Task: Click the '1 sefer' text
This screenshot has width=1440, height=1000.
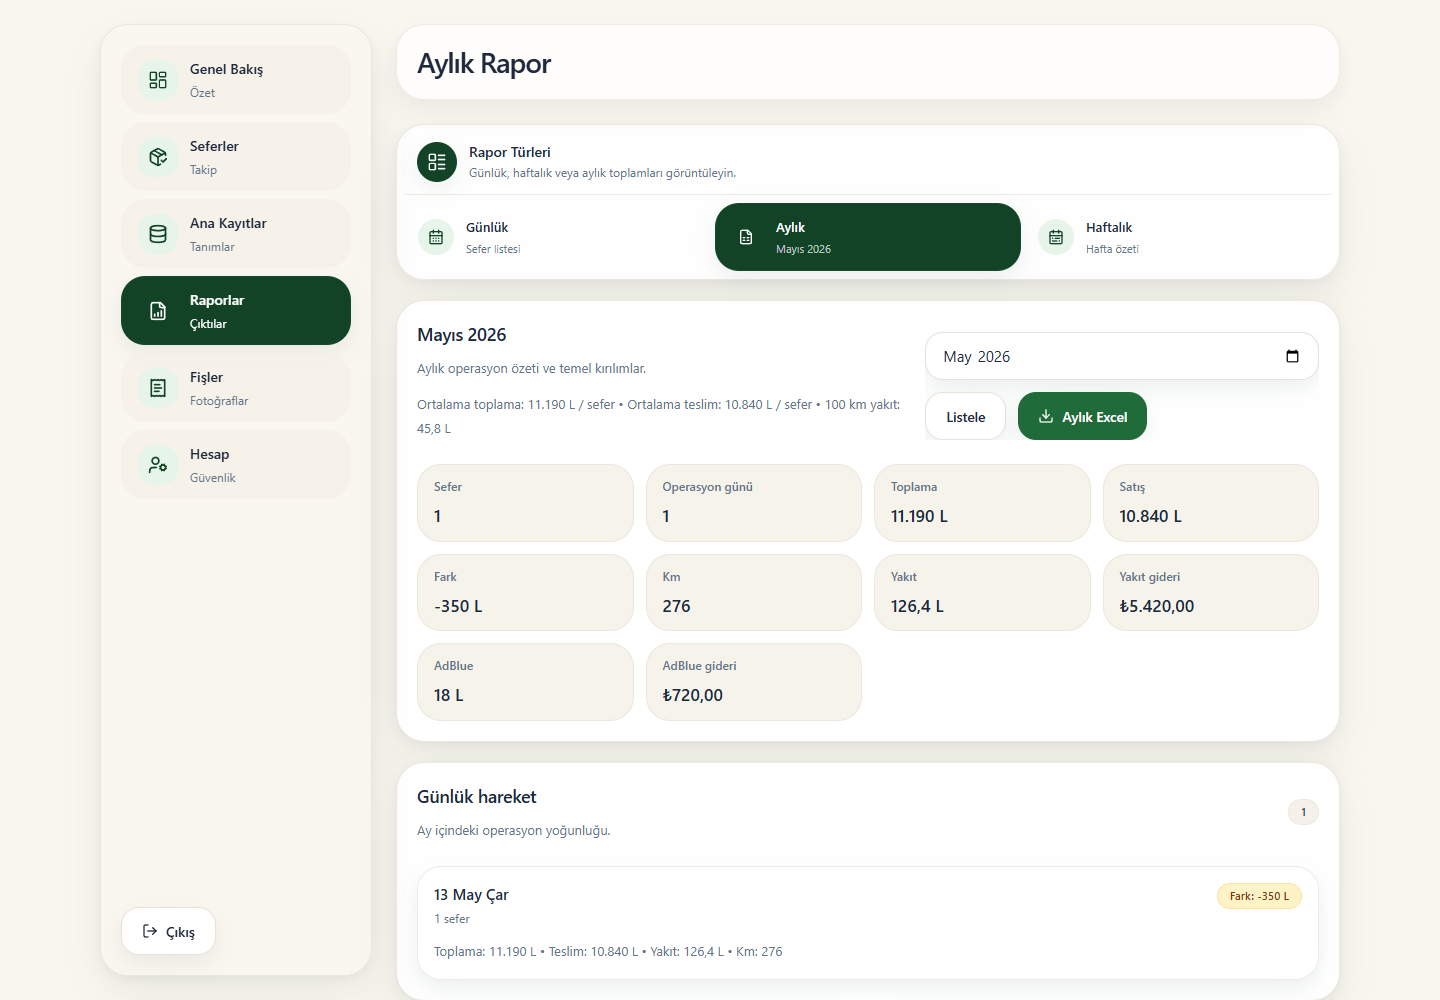Action: click(x=452, y=919)
